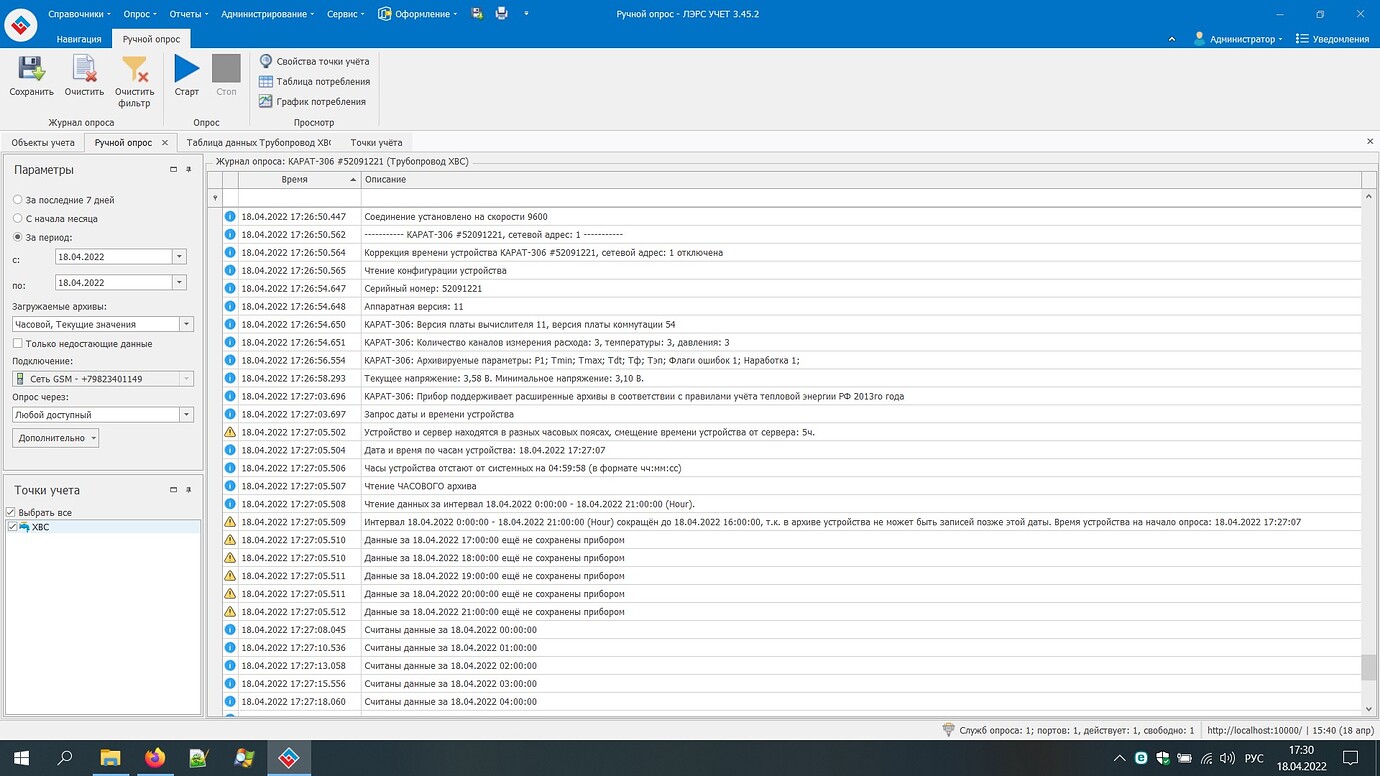Click the maximize icon of Параметры panel
Screen dimensions: 1380x776
173,170
